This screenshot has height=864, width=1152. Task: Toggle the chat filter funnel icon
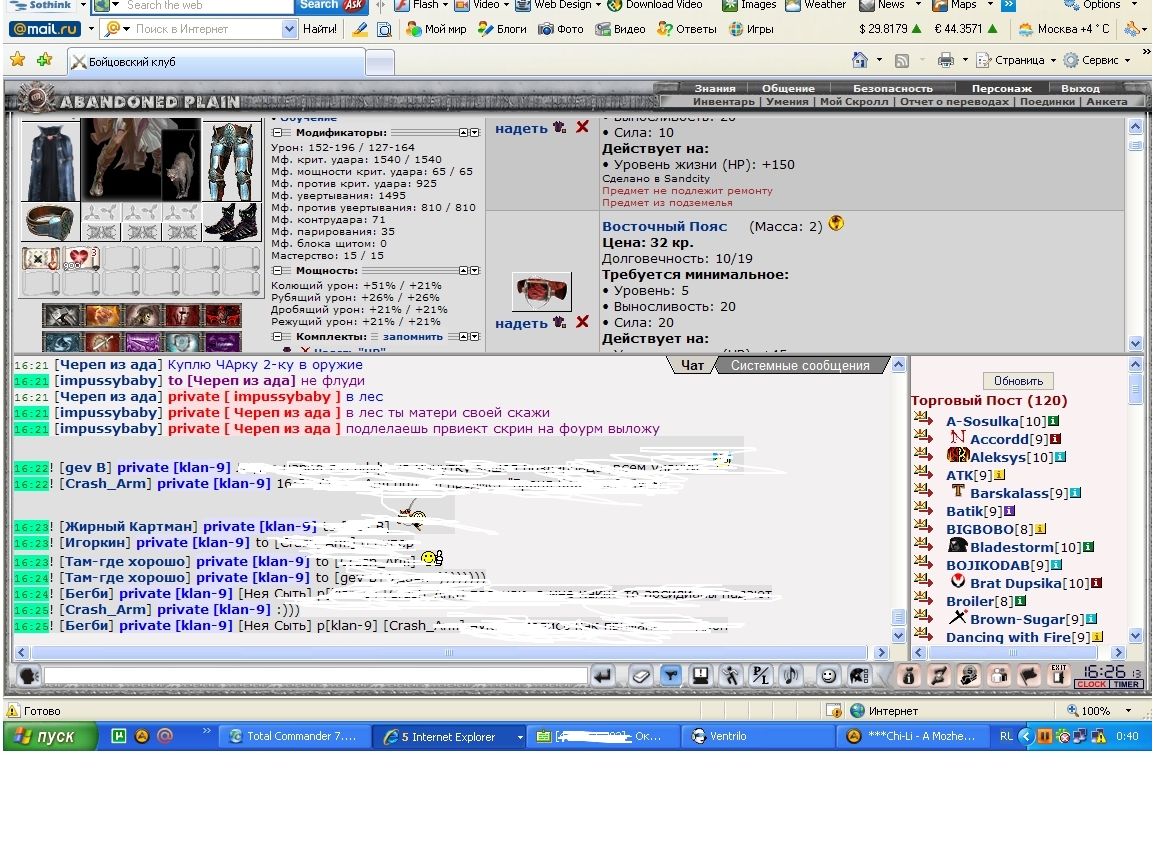coord(671,675)
